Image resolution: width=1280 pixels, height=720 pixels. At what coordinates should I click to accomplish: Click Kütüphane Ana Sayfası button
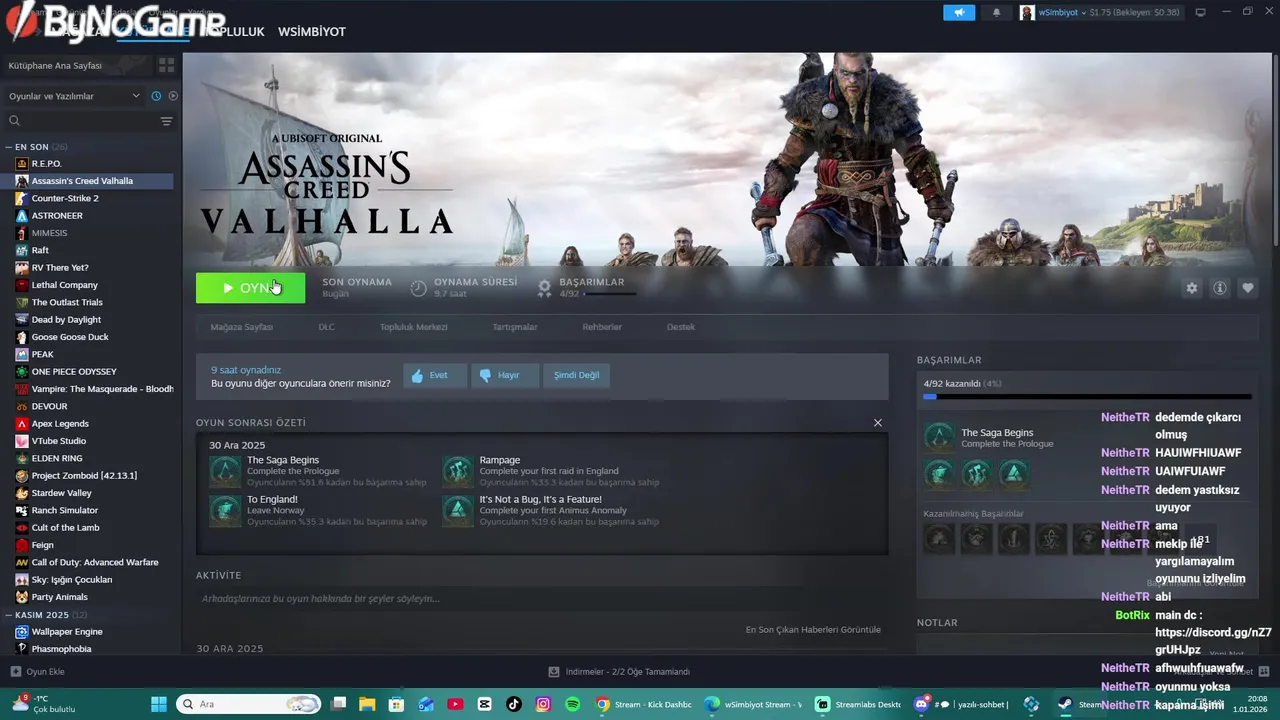78,65
